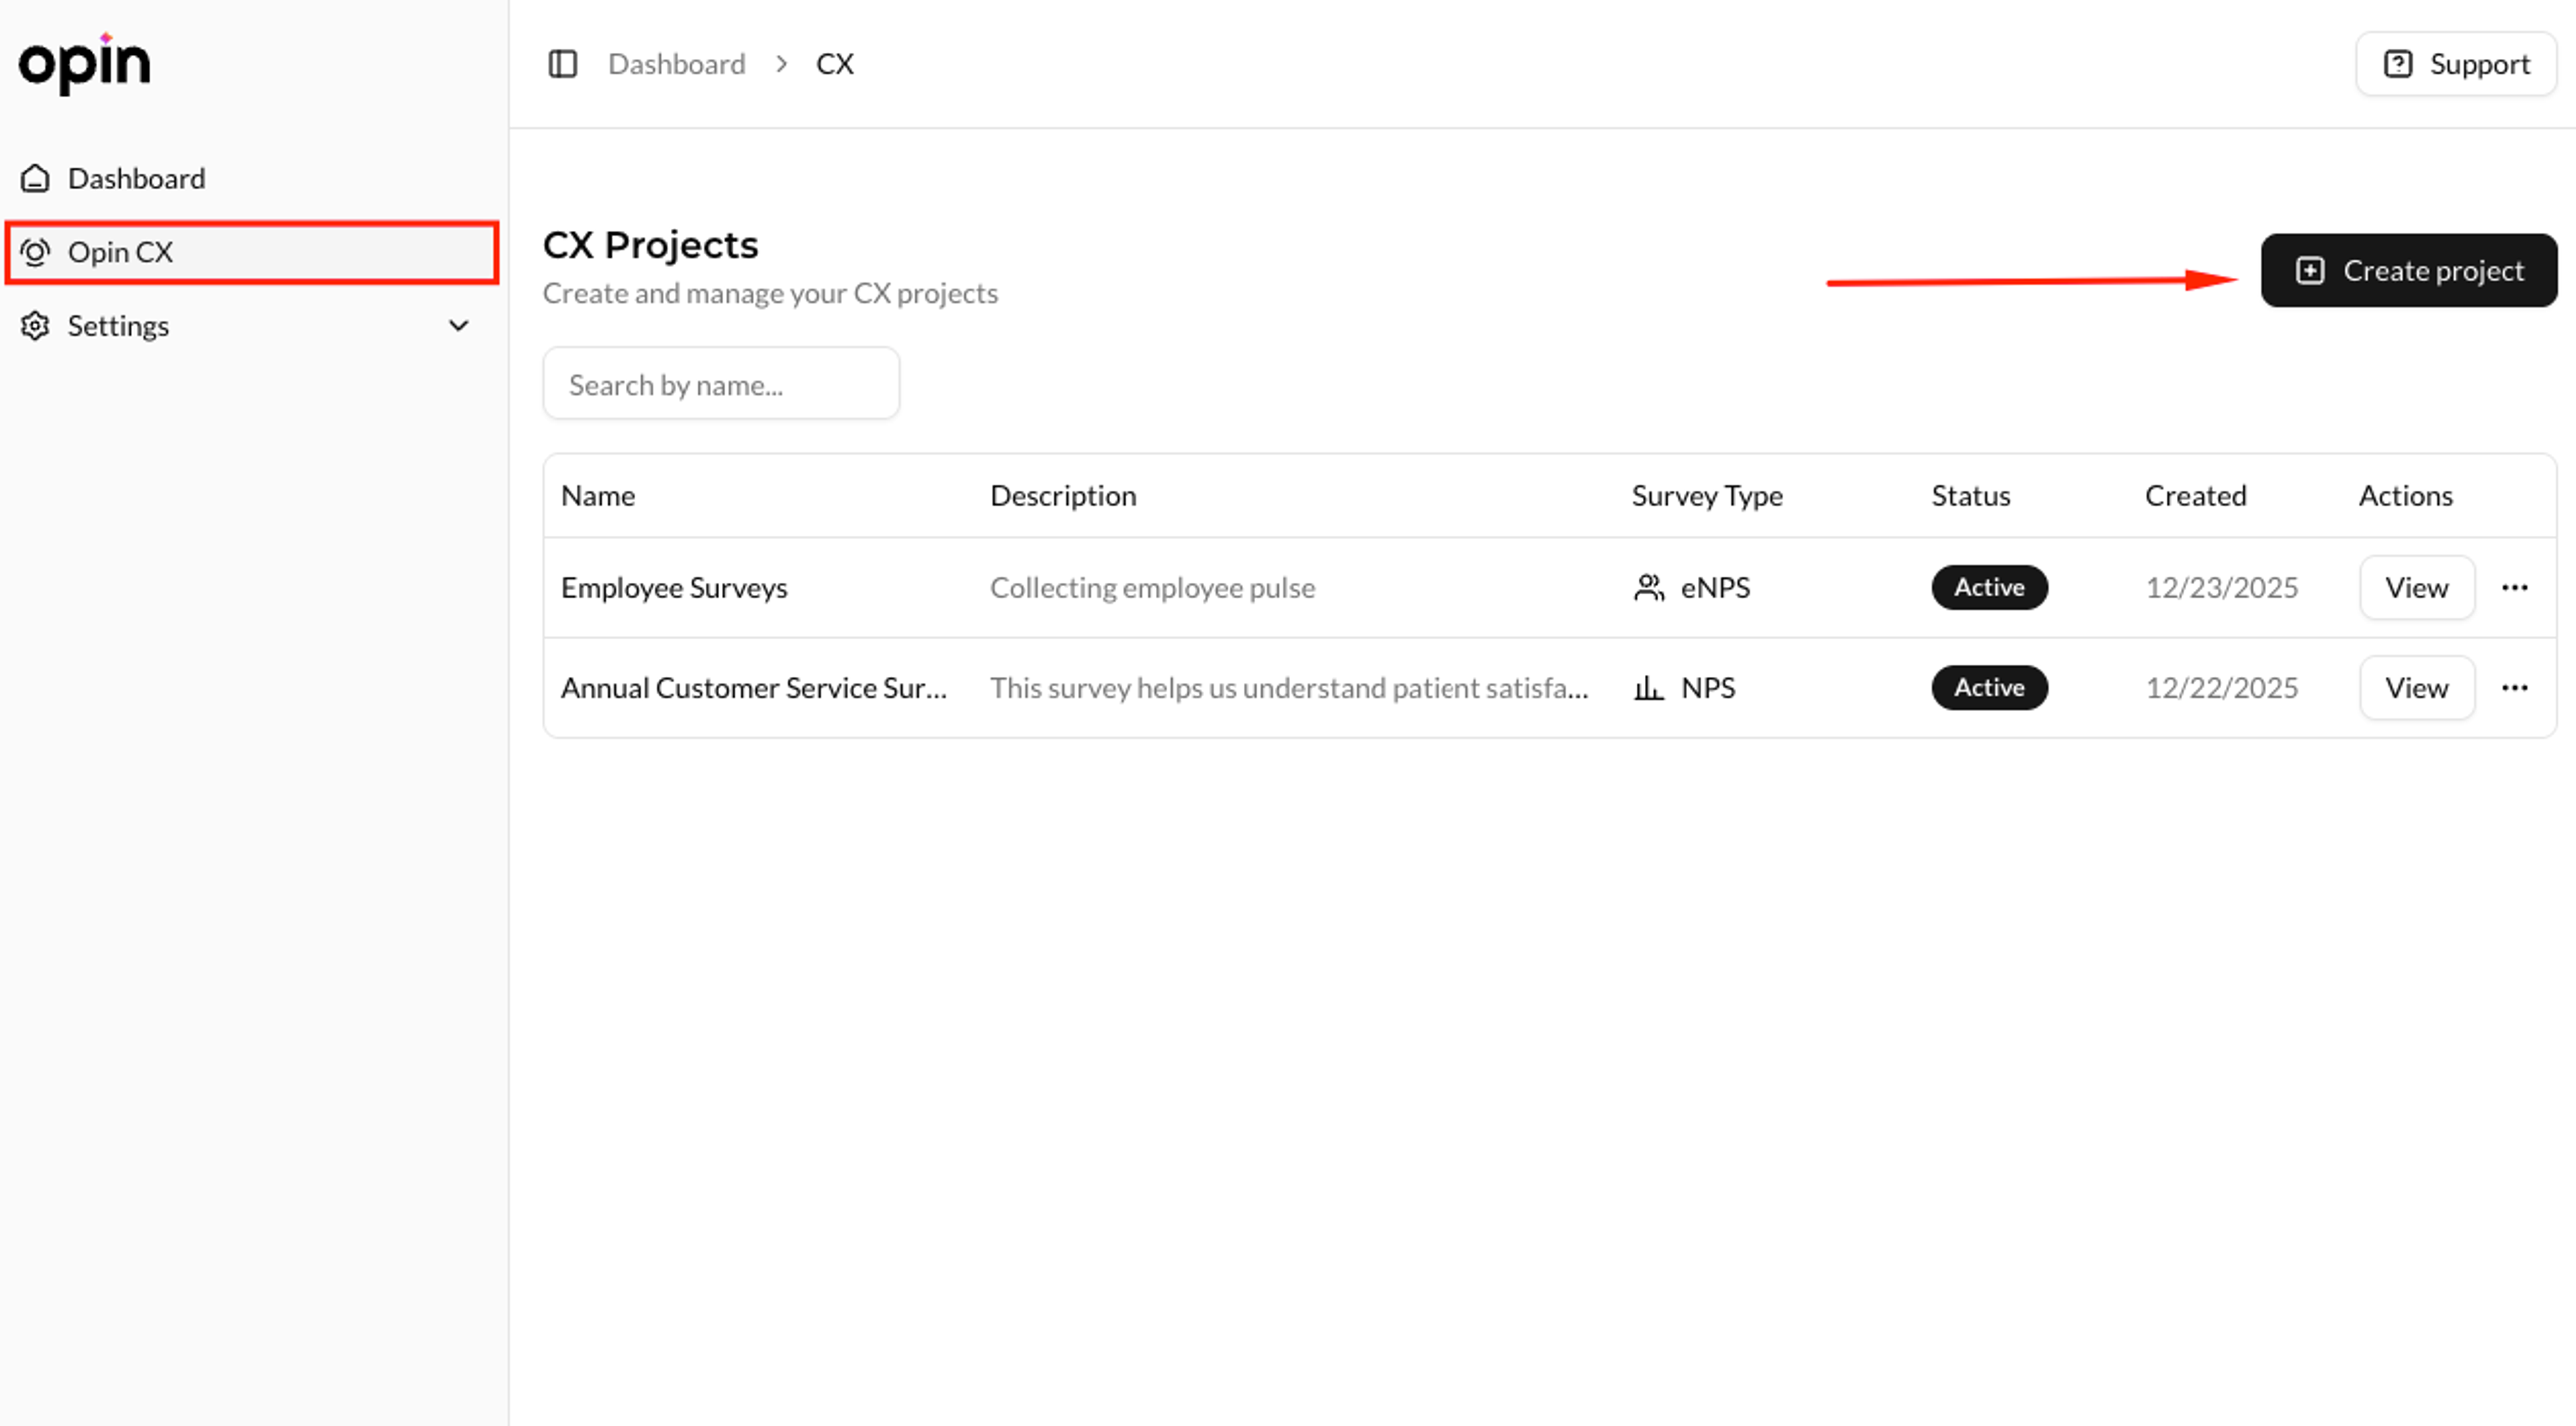This screenshot has width=2576, height=1426.
Task: View the Annual Customer Service Survey project
Action: pyautogui.click(x=2416, y=688)
